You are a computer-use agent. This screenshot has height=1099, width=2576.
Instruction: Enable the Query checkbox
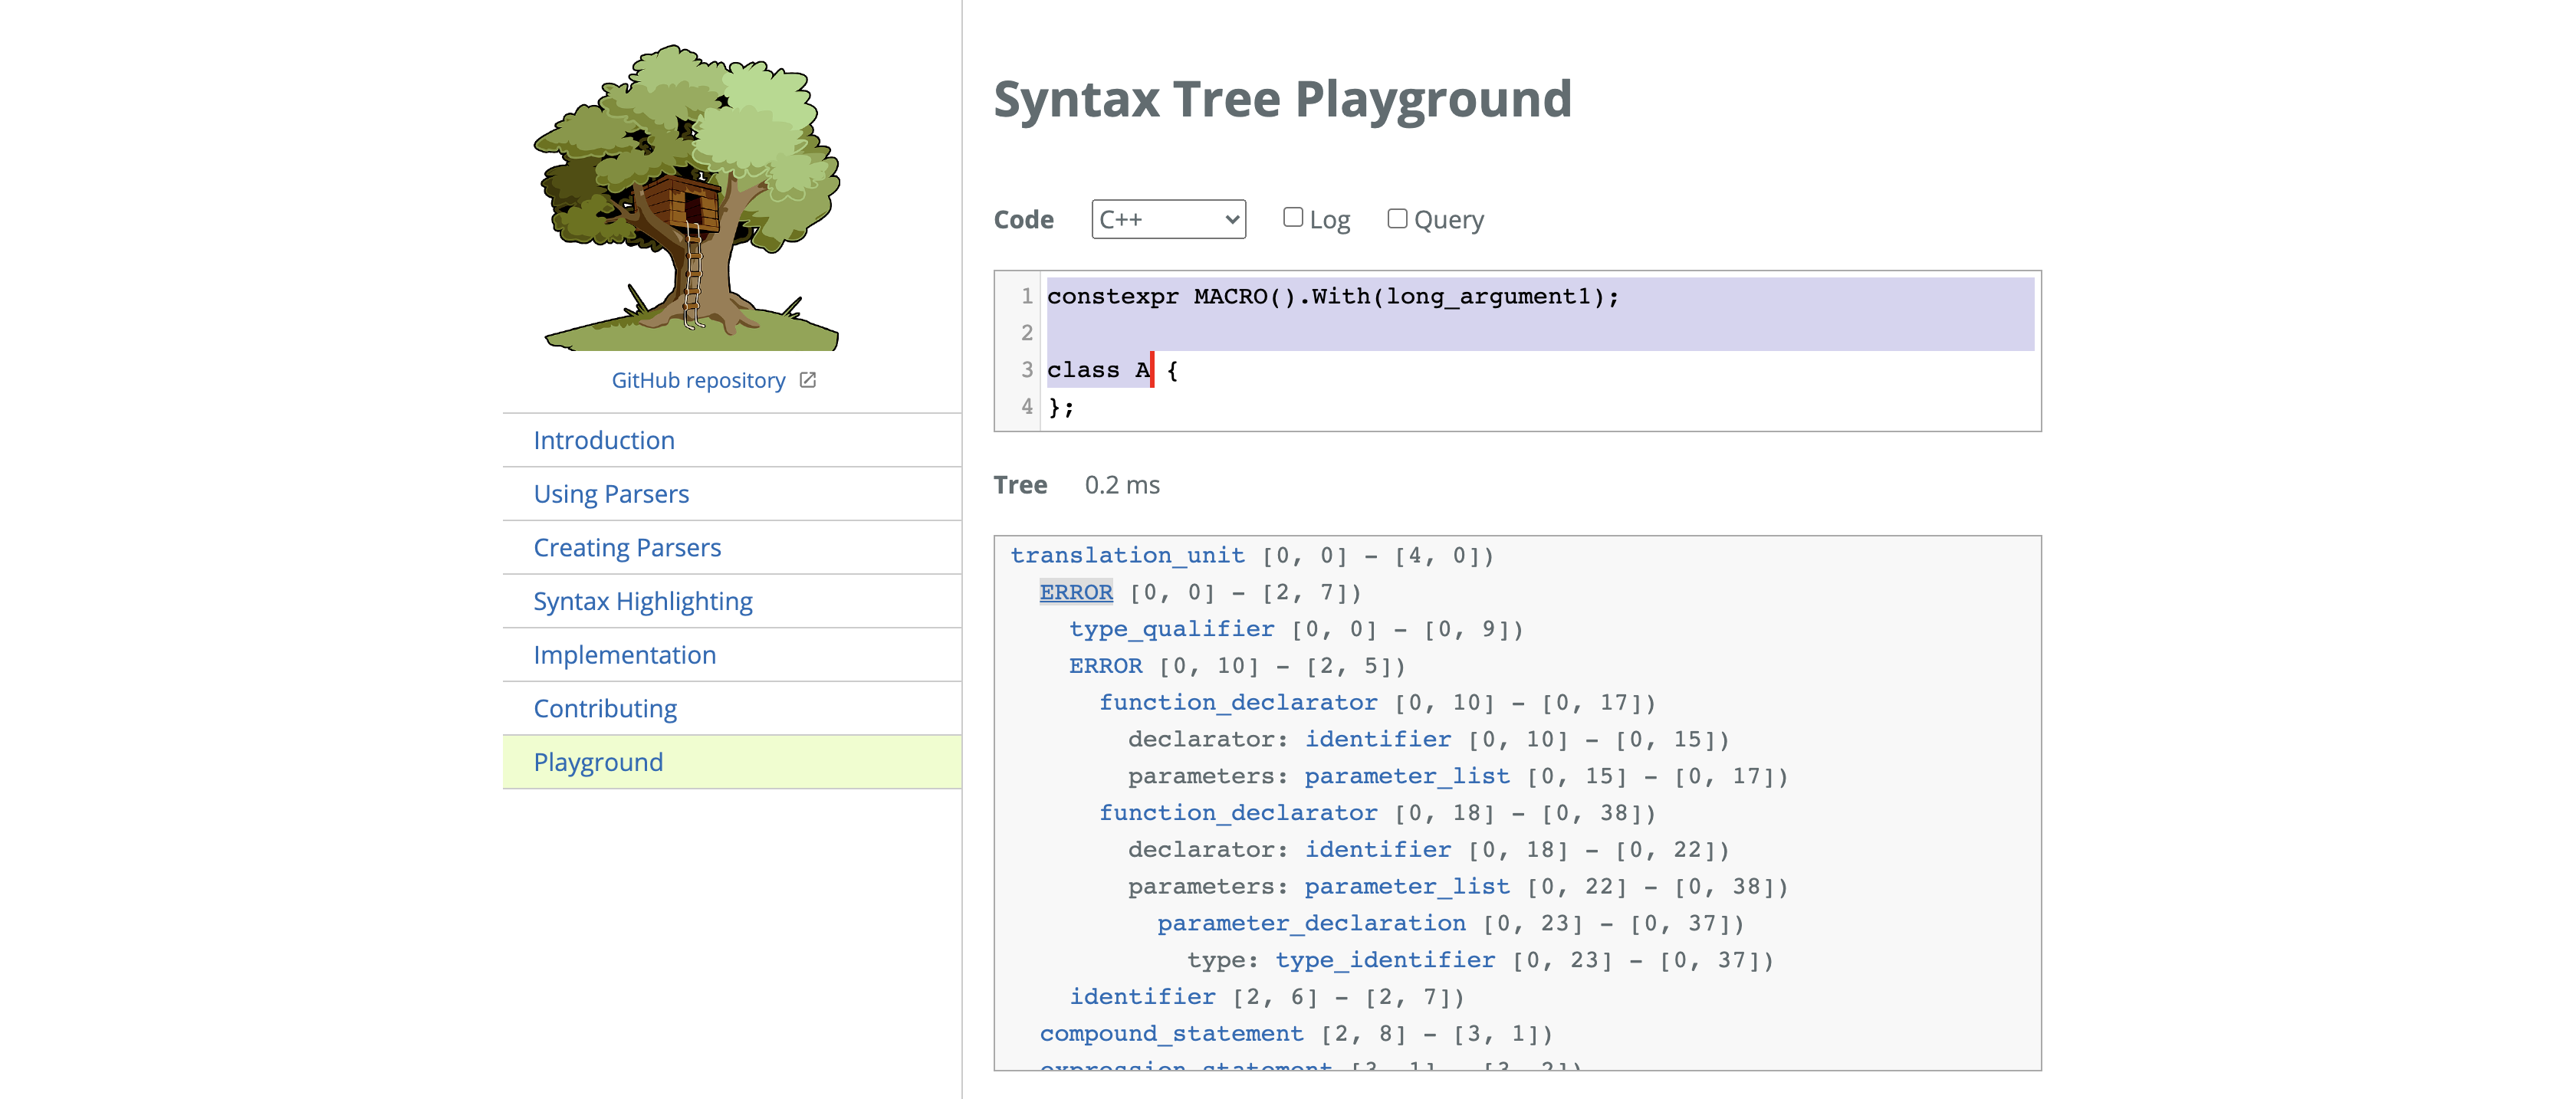(x=1397, y=218)
